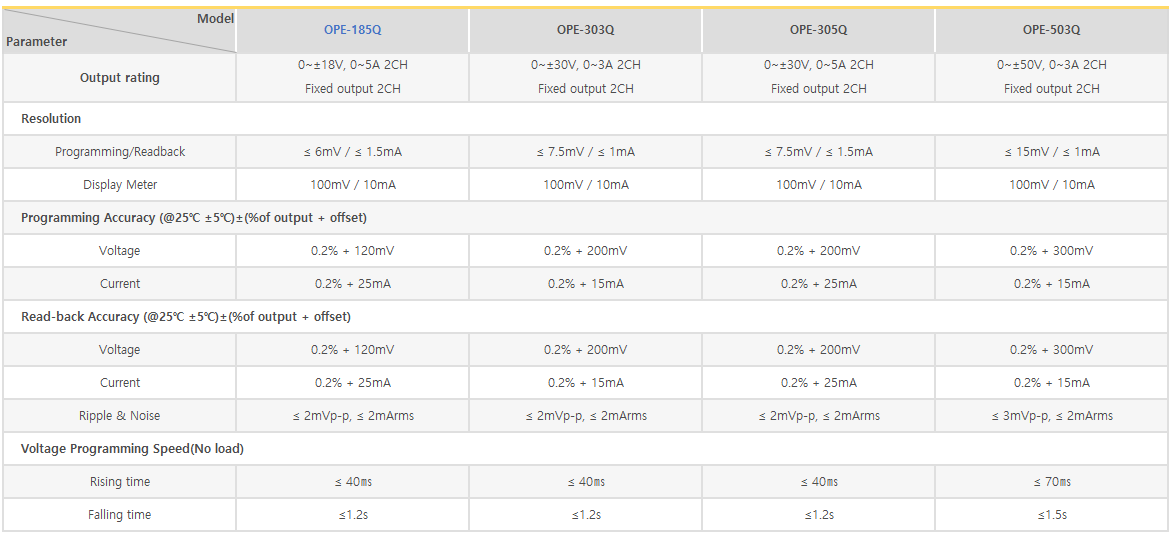Select the ≤ 3mVp-p ripple noise cell

point(1052,416)
